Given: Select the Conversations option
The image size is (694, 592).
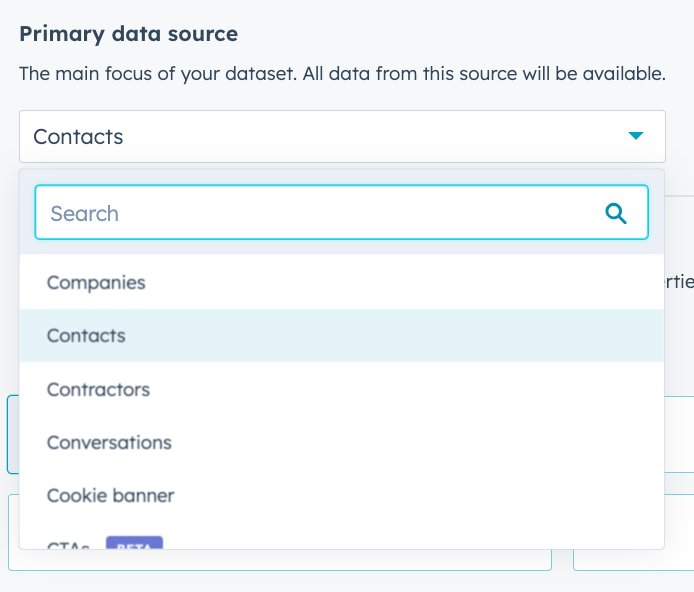Looking at the screenshot, I should click(109, 442).
